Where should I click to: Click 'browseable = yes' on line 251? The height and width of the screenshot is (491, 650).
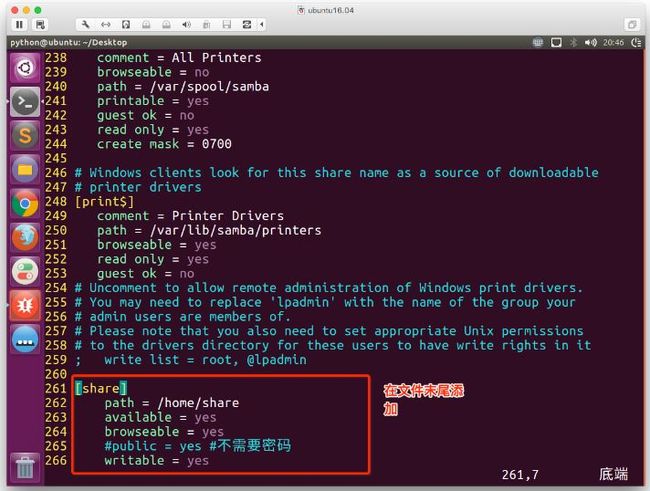[x=157, y=245]
